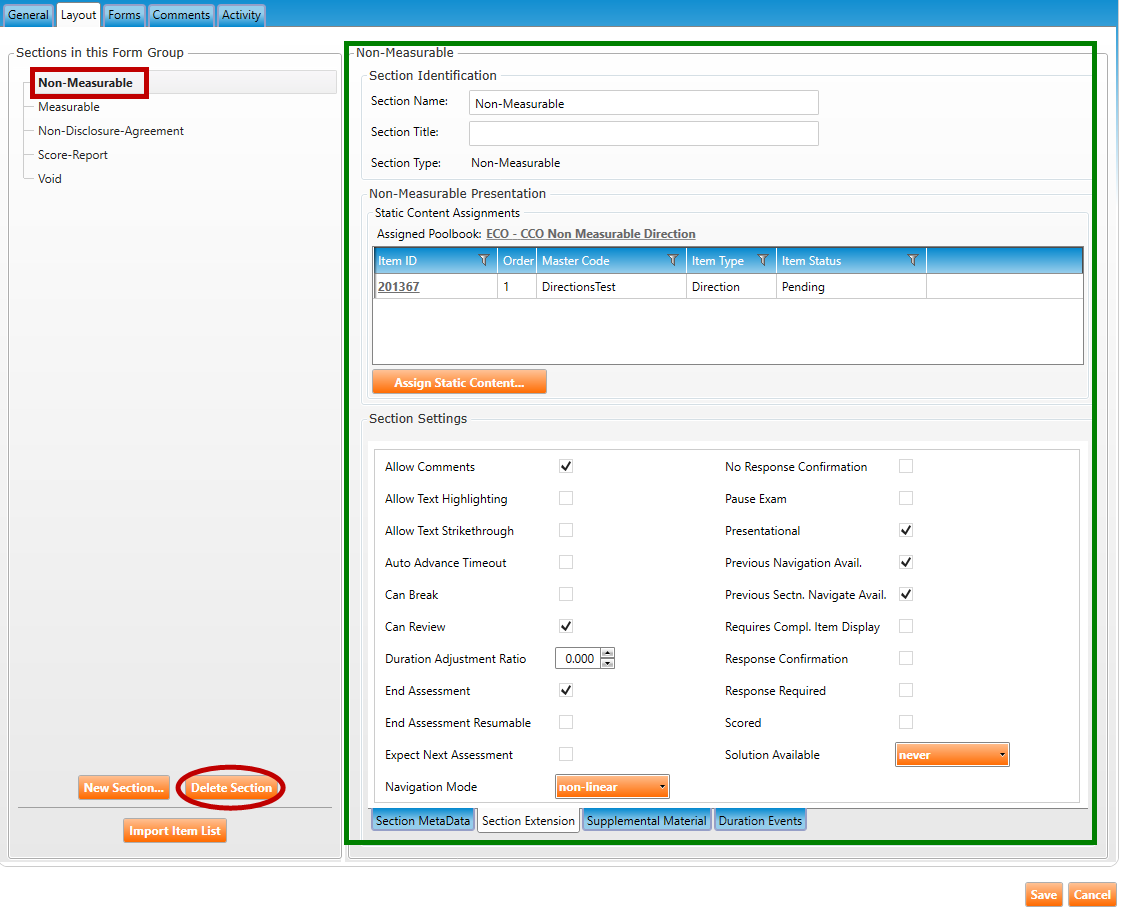The image size is (1122, 911).
Task: Switch to the Duration Events tab
Action: point(760,821)
